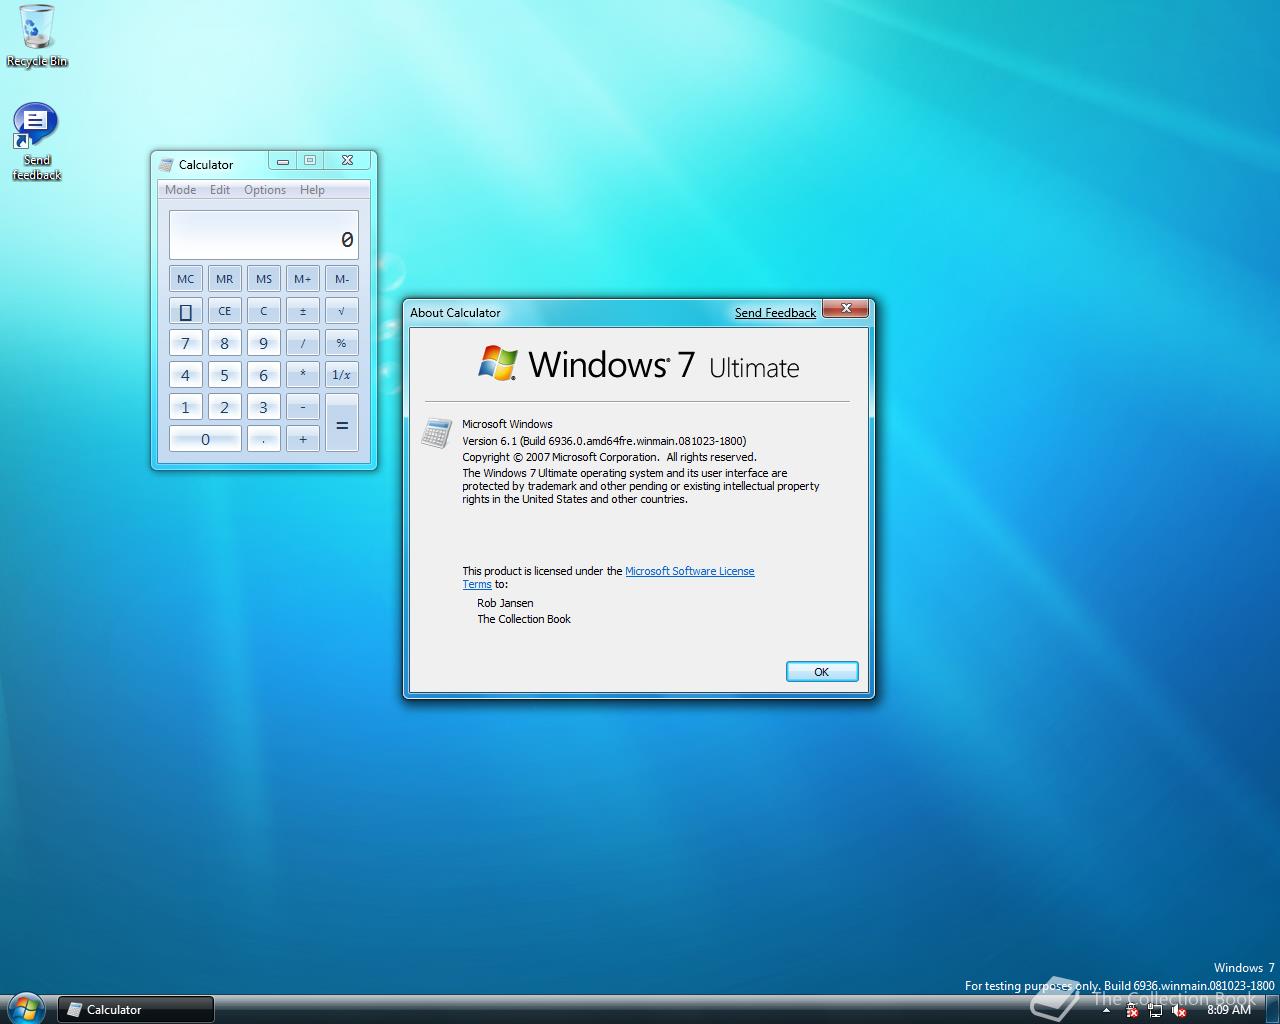Screen dimensions: 1280x1024
Task: Click the divide key
Action: click(303, 343)
